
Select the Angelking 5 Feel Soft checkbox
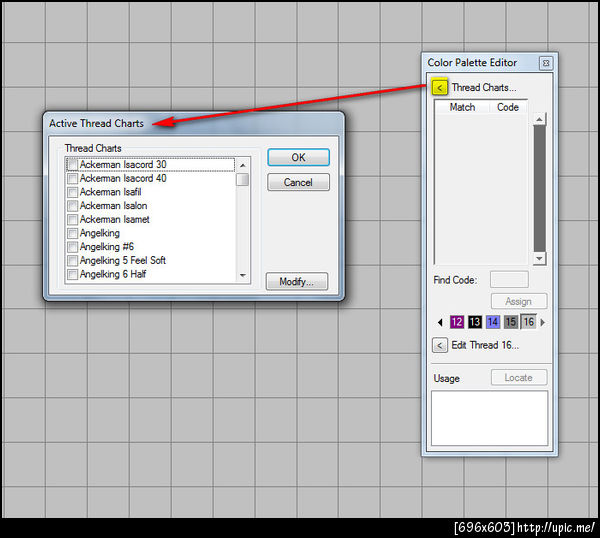coord(72,261)
